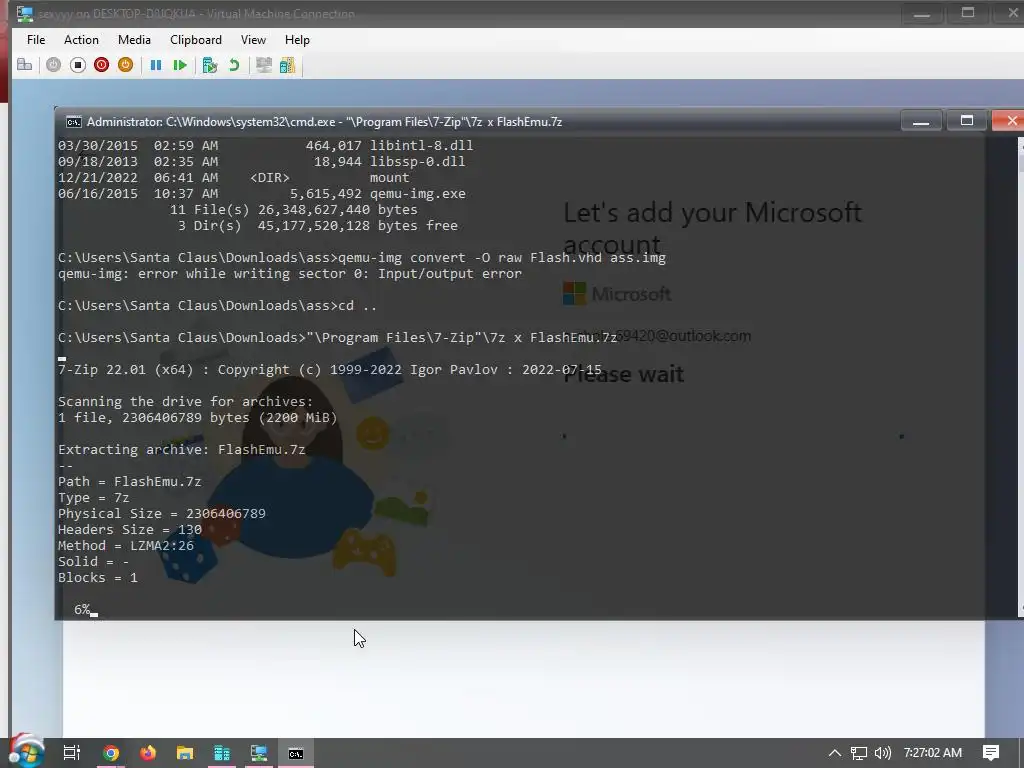Open File Explorer from the taskbar

click(x=185, y=753)
